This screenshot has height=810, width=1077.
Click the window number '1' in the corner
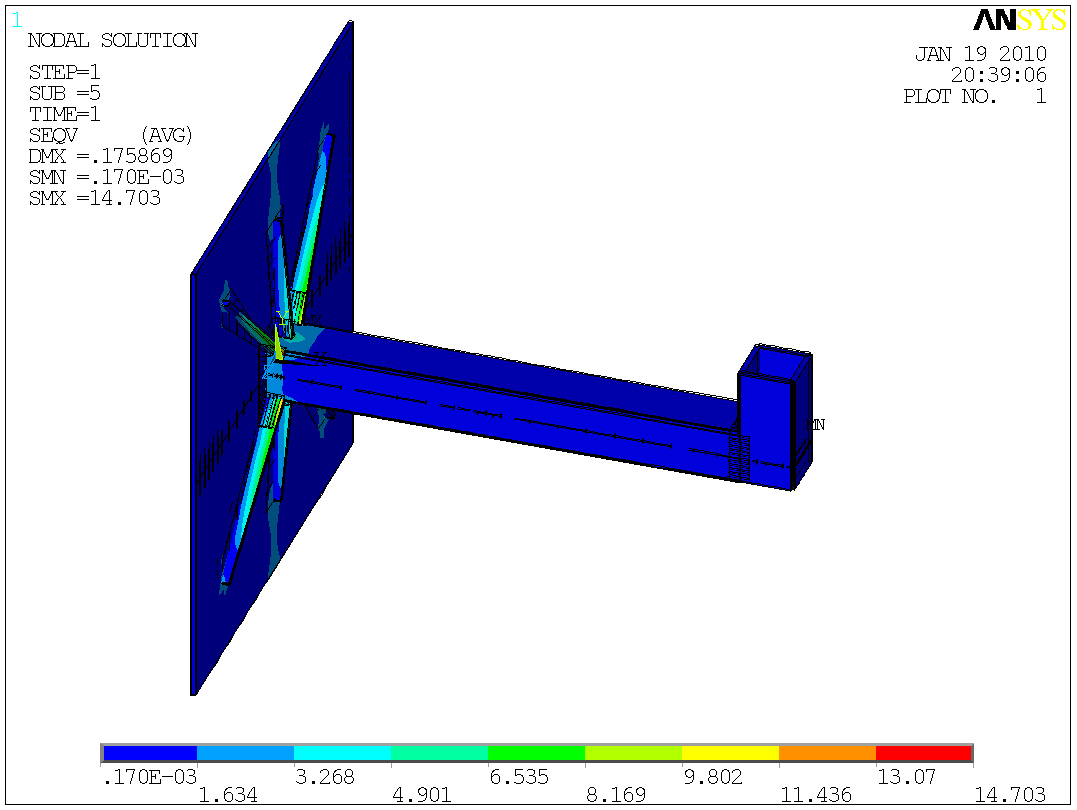(16, 21)
